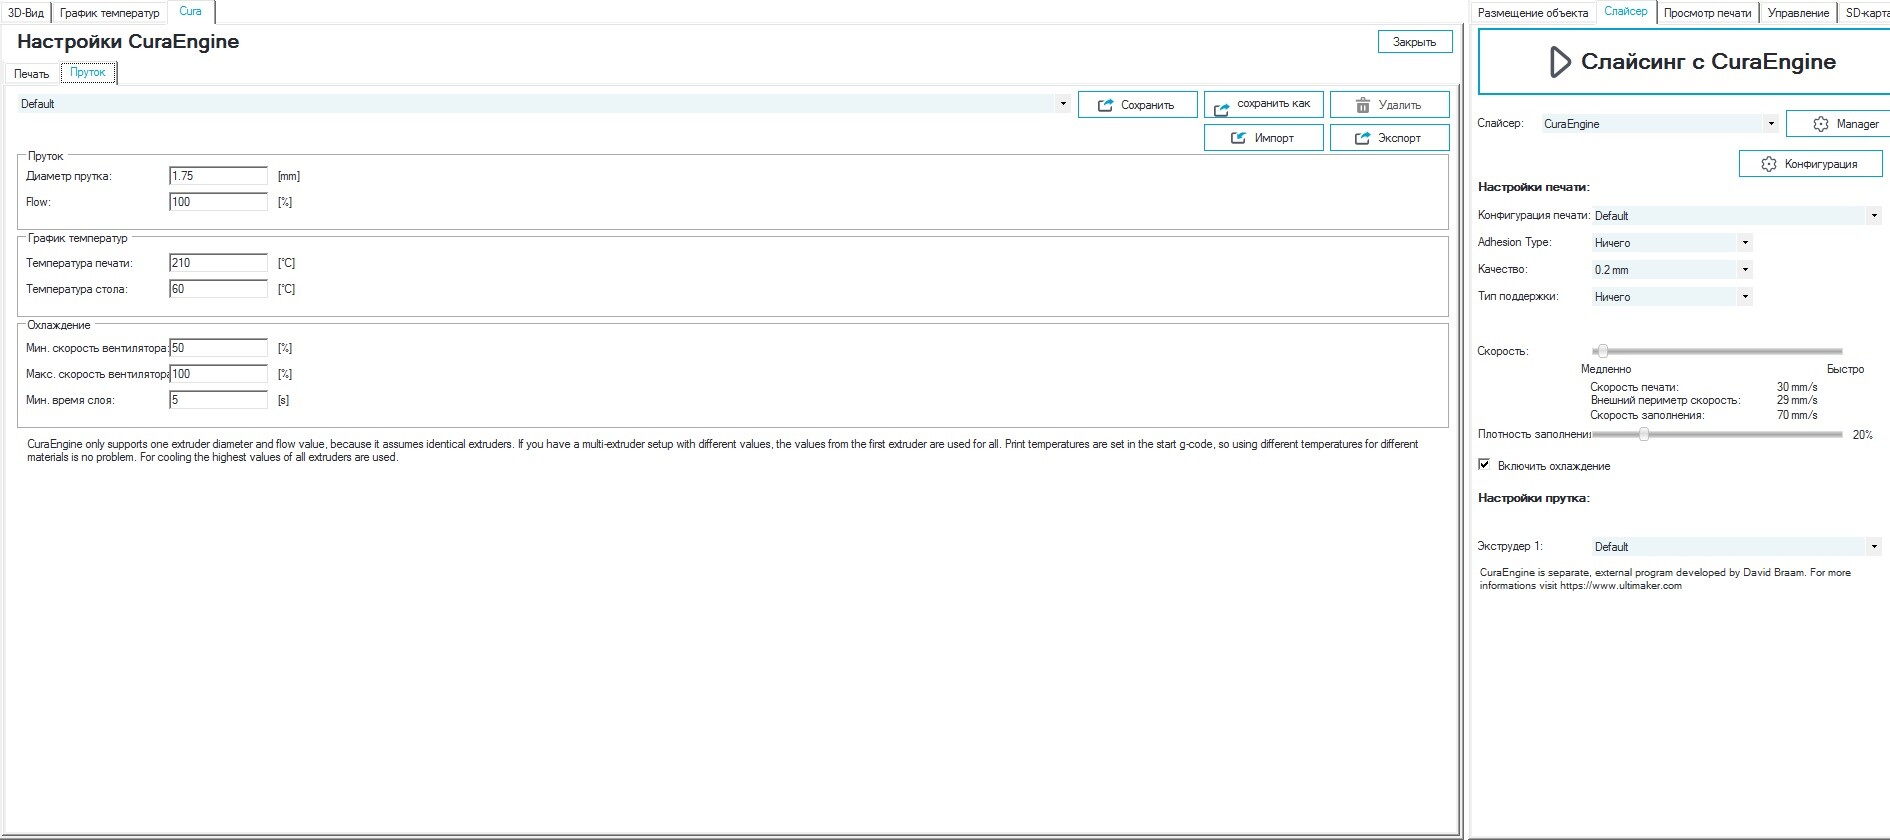Image resolution: width=1890 pixels, height=840 pixels.
Task: Open the Слайсер CuraEngine dropdown
Action: 1771,124
